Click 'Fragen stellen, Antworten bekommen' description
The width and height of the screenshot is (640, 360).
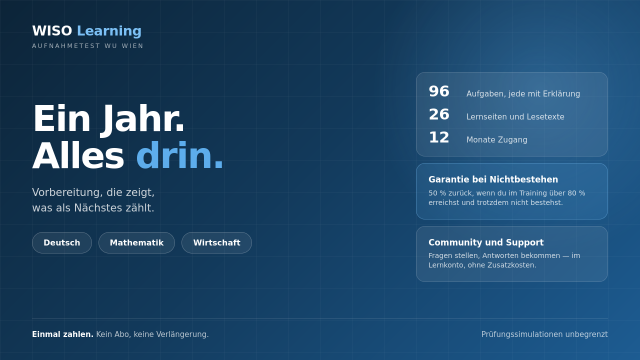(504, 260)
